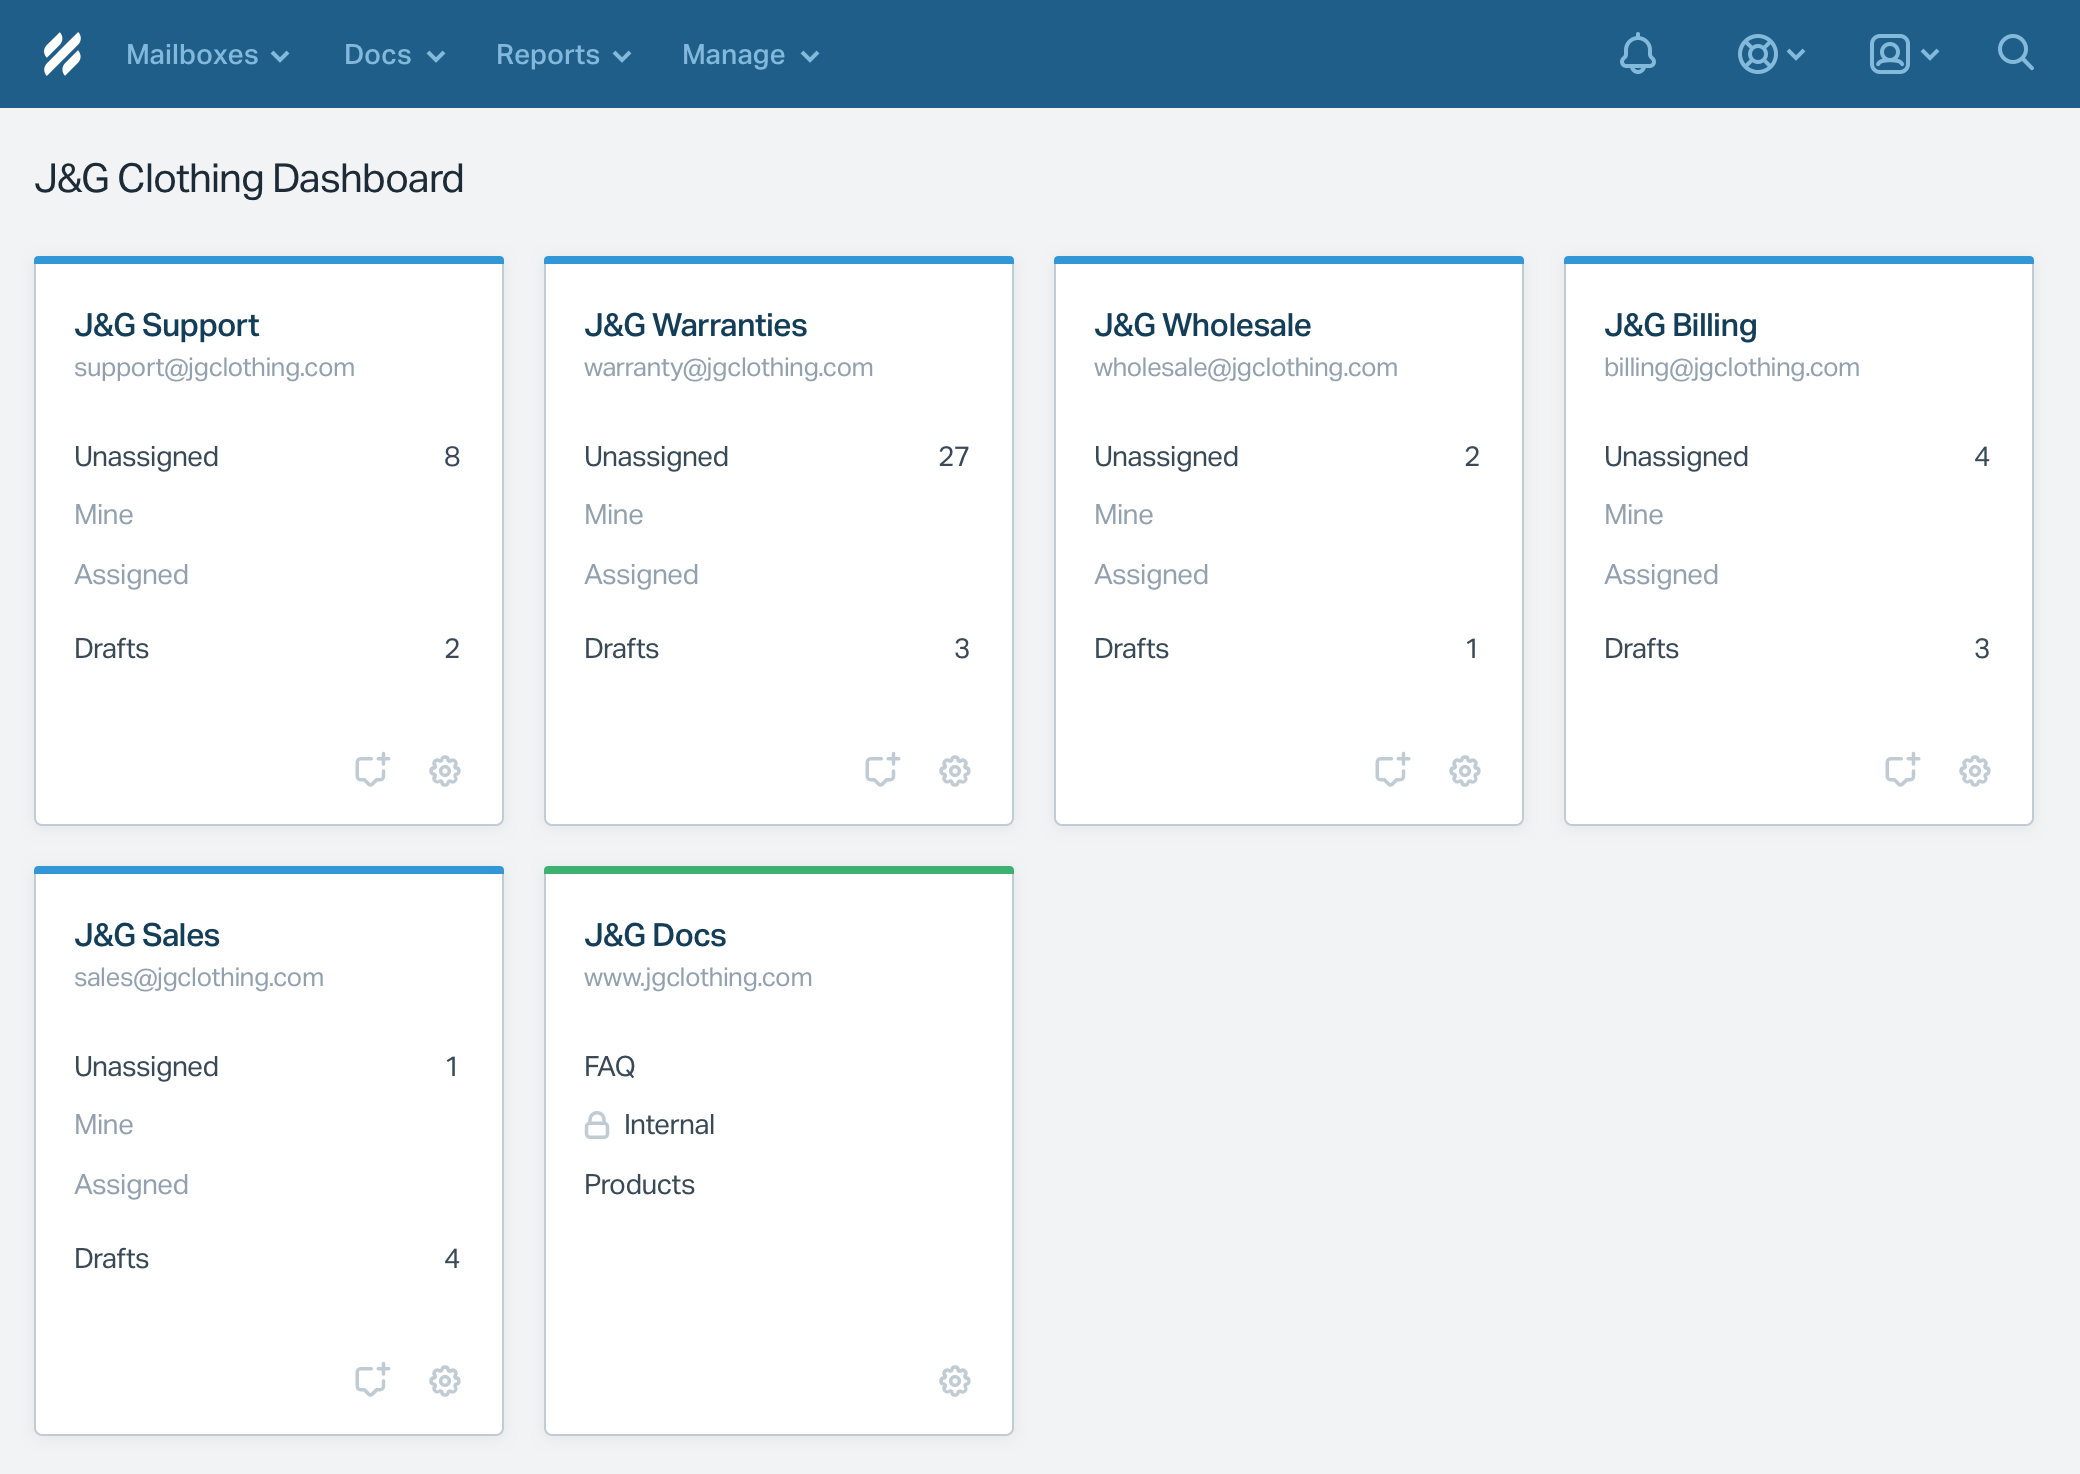Open the Docs navigation menu
This screenshot has width=2080, height=1474.
tap(394, 55)
